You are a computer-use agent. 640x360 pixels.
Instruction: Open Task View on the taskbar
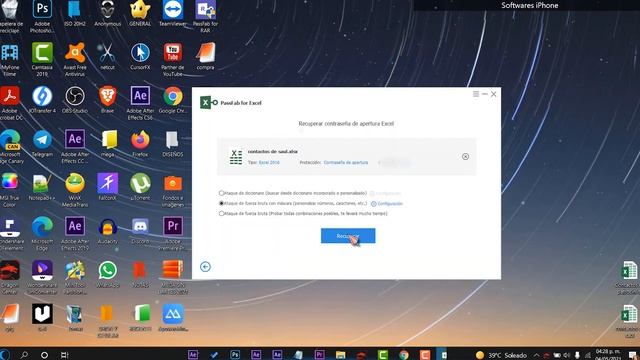(x=64, y=355)
